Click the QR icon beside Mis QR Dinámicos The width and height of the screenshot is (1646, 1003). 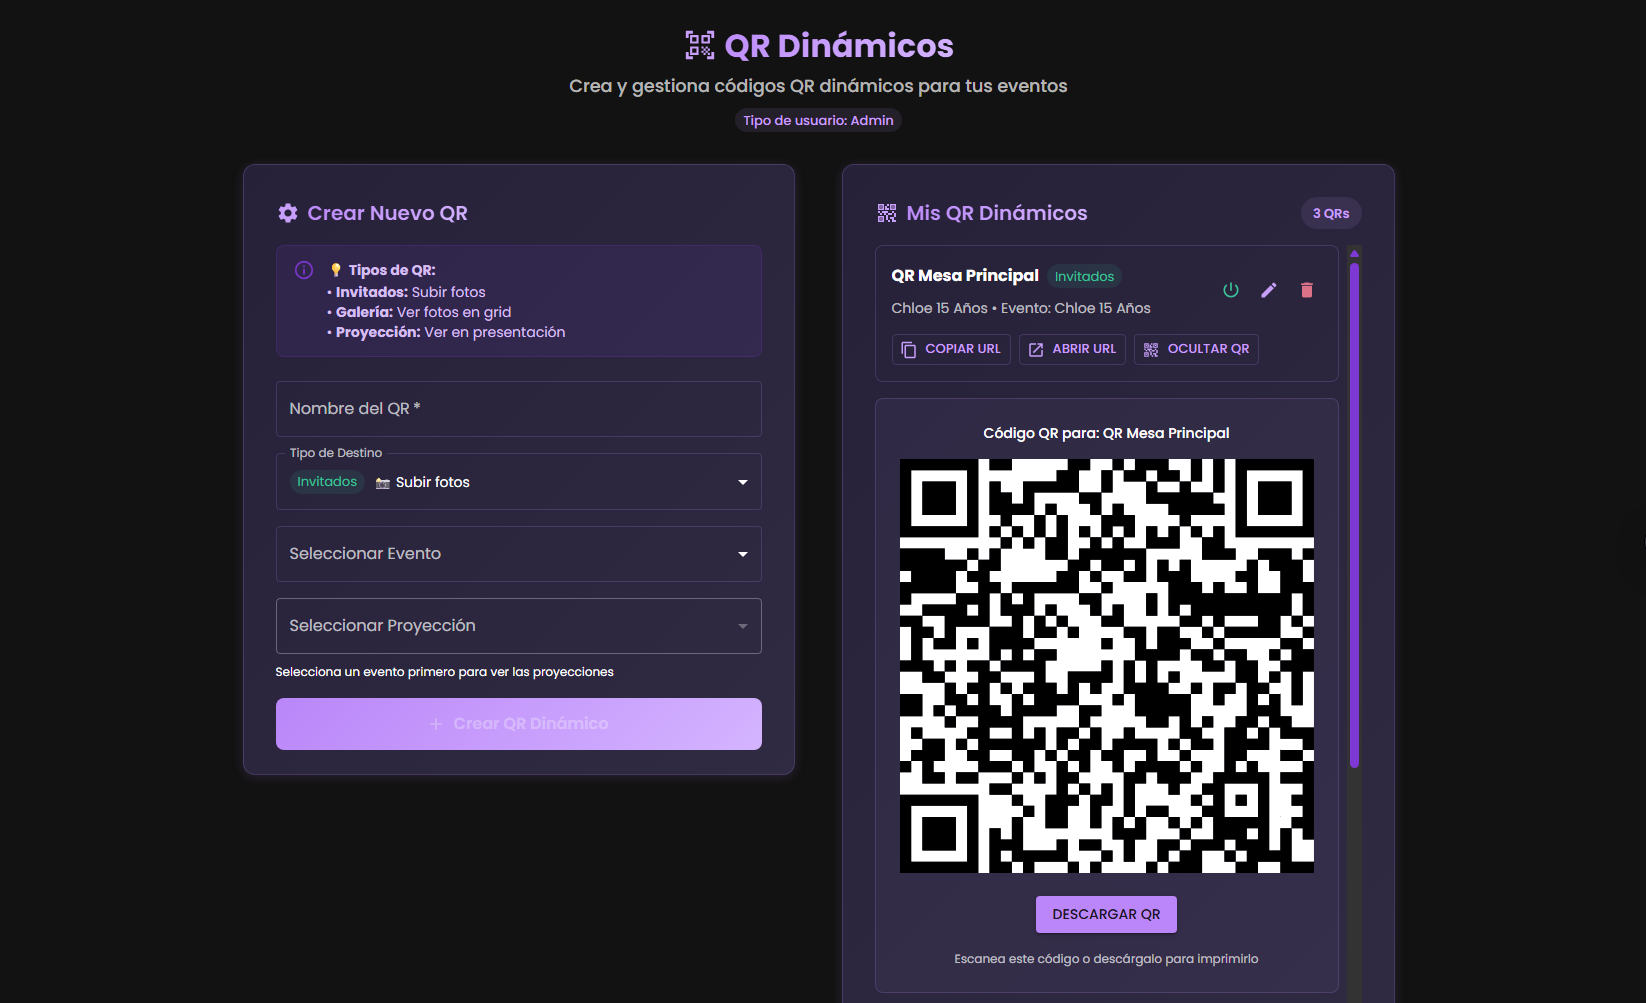point(887,213)
